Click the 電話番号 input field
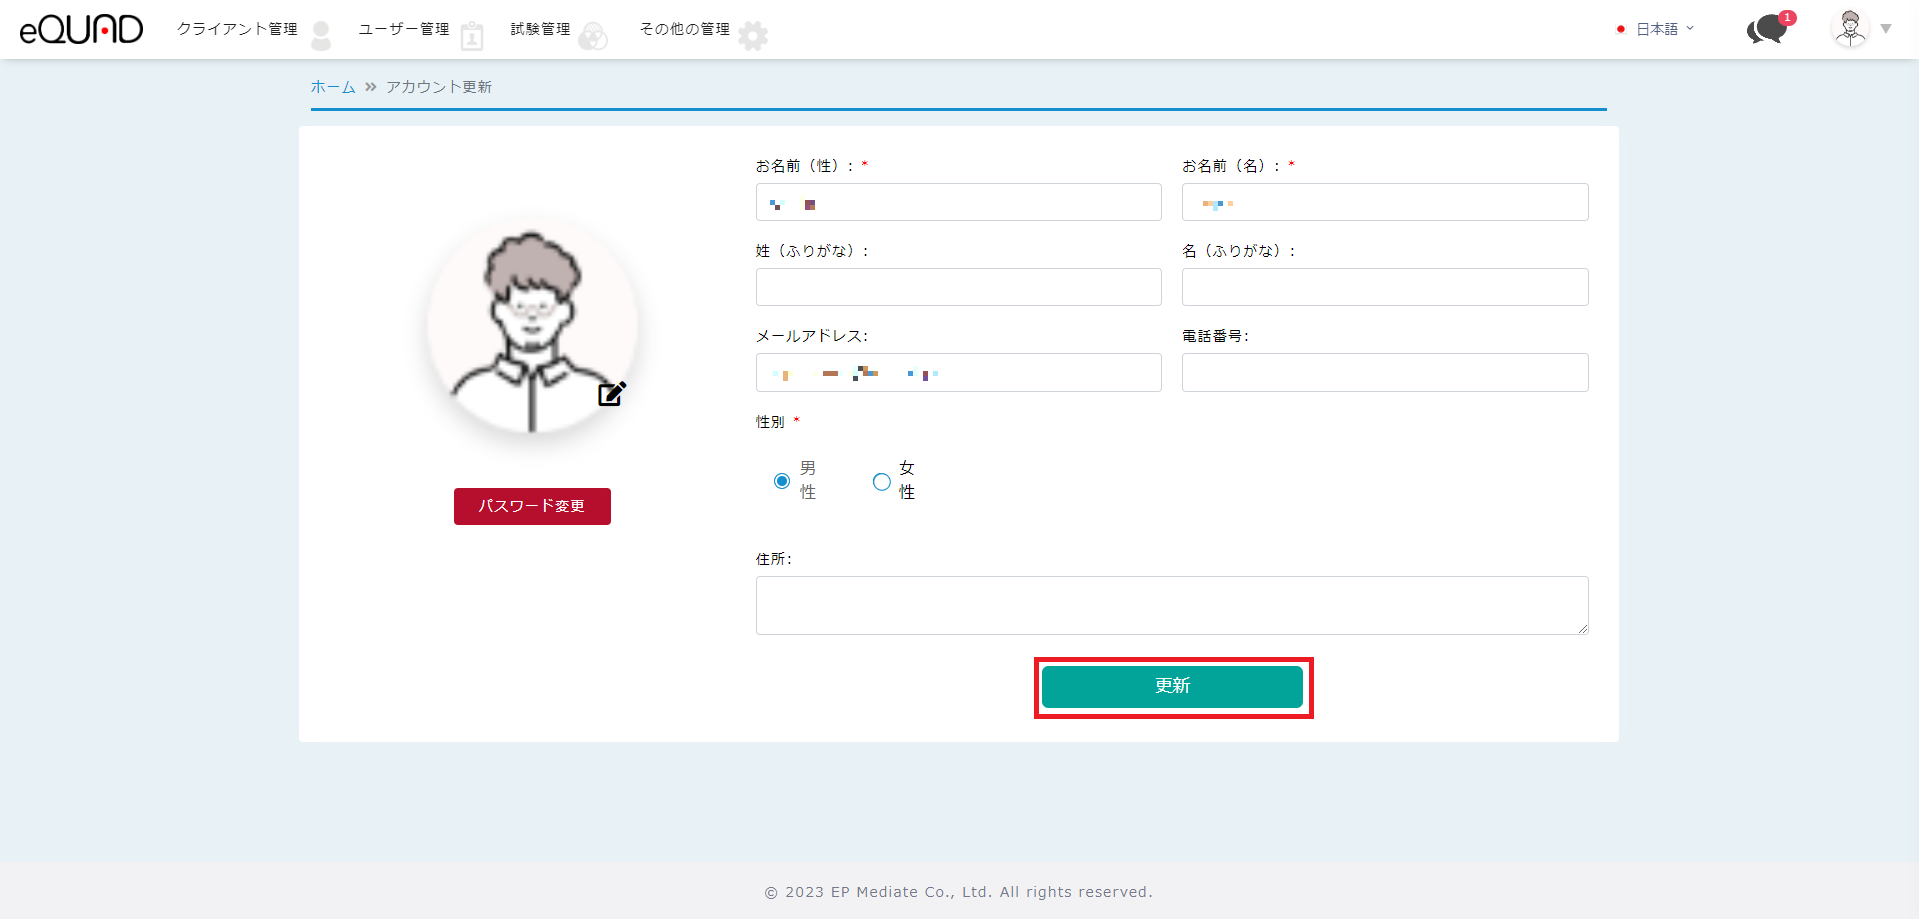Viewport: 1919px width, 919px height. pos(1384,372)
